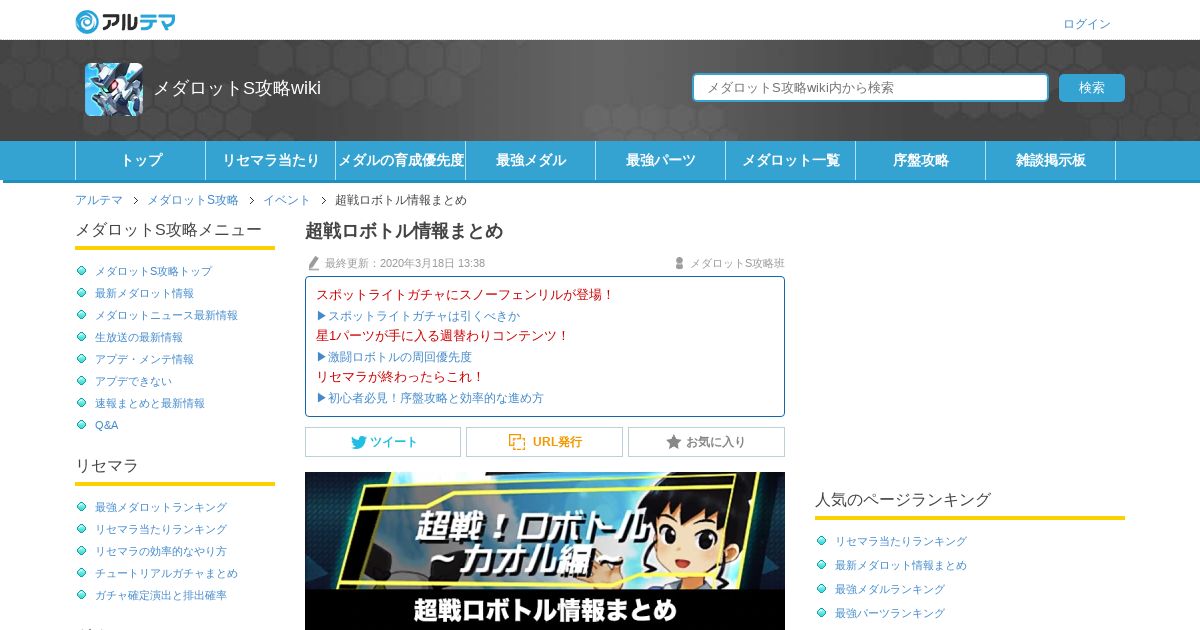
Task: Open 最新メダロット情報 sidebar link
Action: pos(144,293)
